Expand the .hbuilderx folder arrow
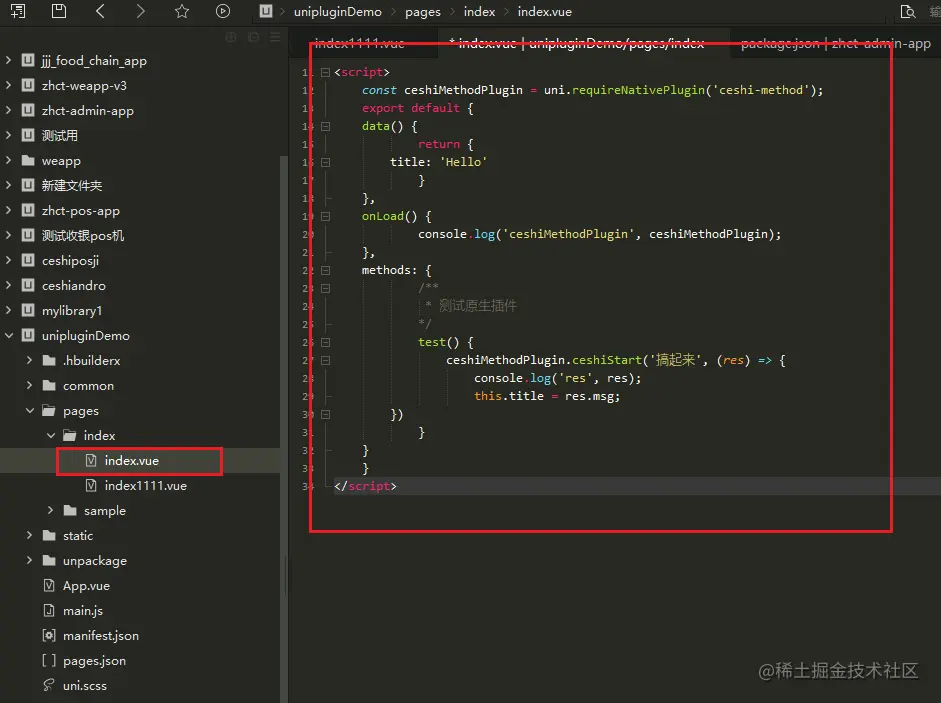The height and width of the screenshot is (703, 941). click(29, 360)
